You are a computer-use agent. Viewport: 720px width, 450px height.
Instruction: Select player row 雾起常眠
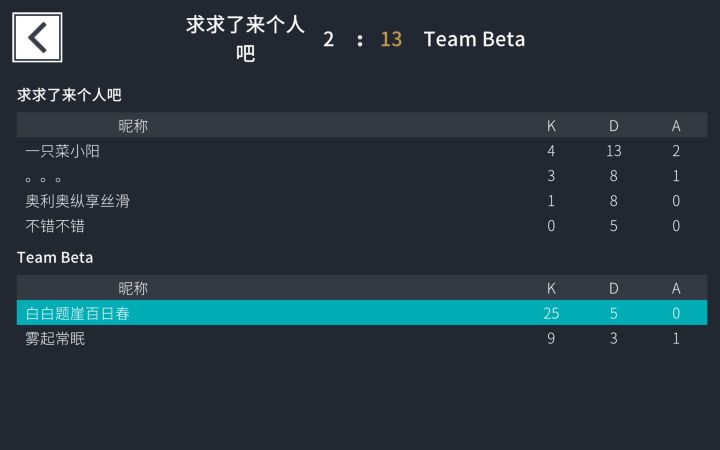361,339
